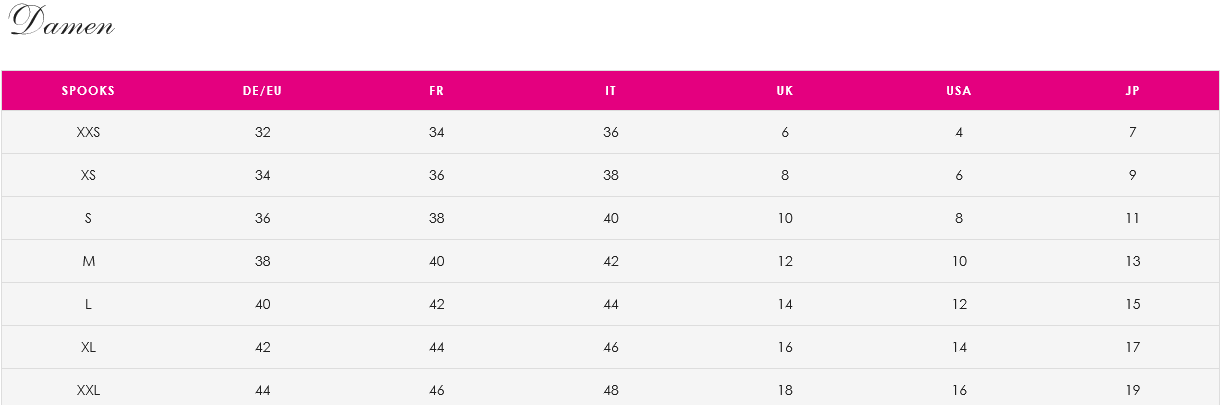This screenshot has width=1222, height=405.
Task: Select the SPOOKS column header
Action: (x=88, y=90)
